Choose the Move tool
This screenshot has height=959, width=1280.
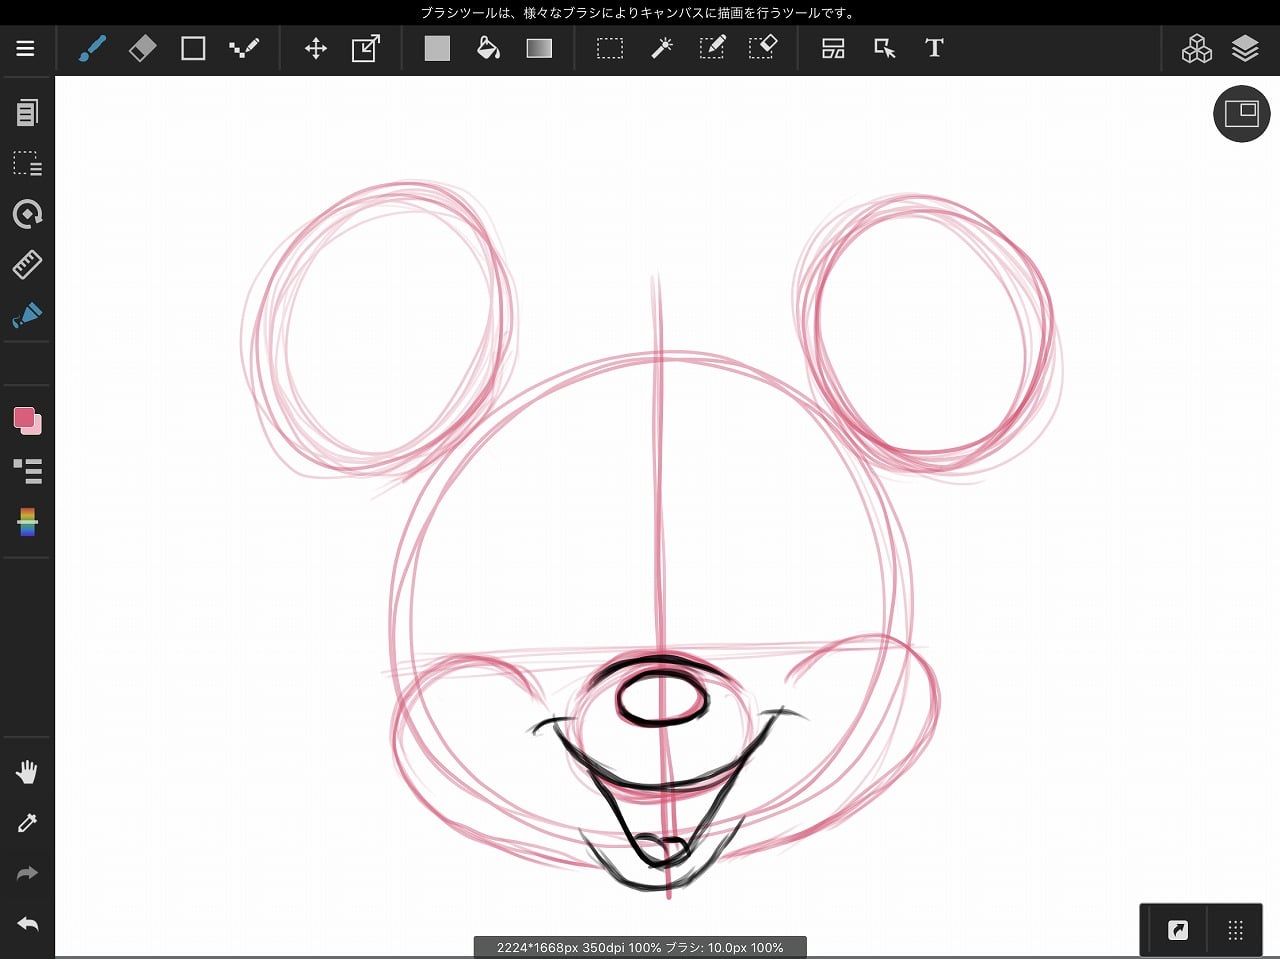[316, 48]
